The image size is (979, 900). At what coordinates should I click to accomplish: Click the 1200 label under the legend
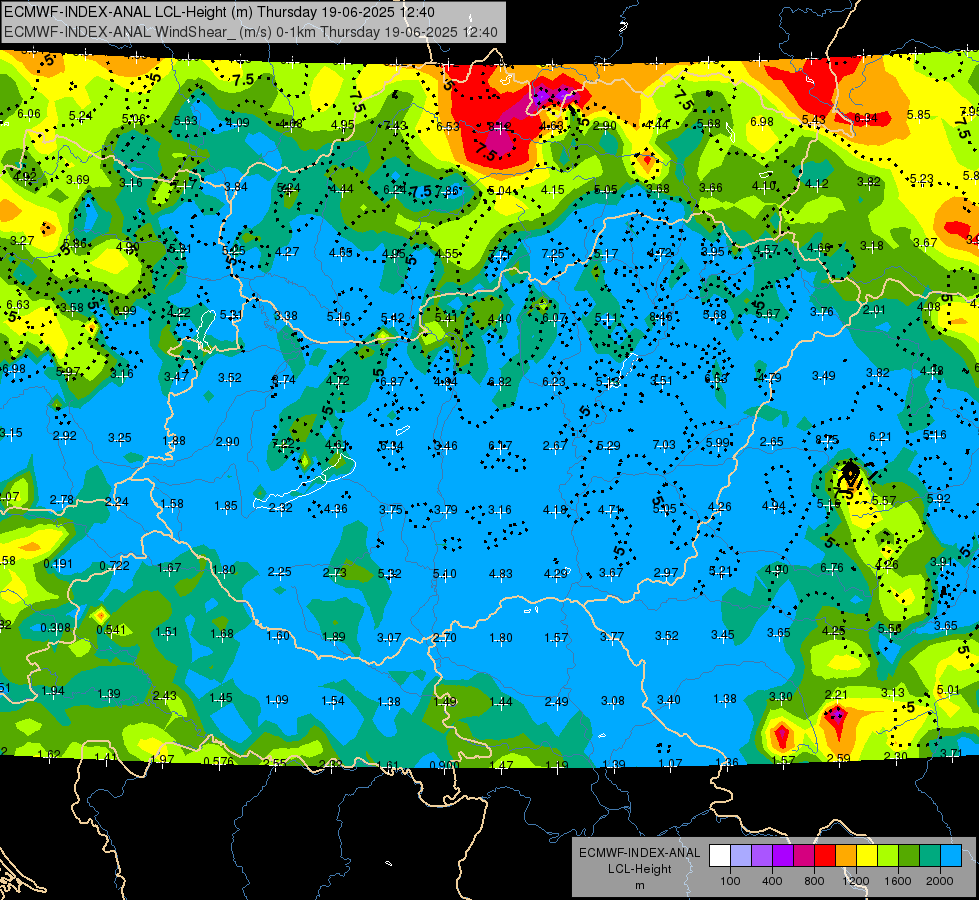tap(855, 881)
